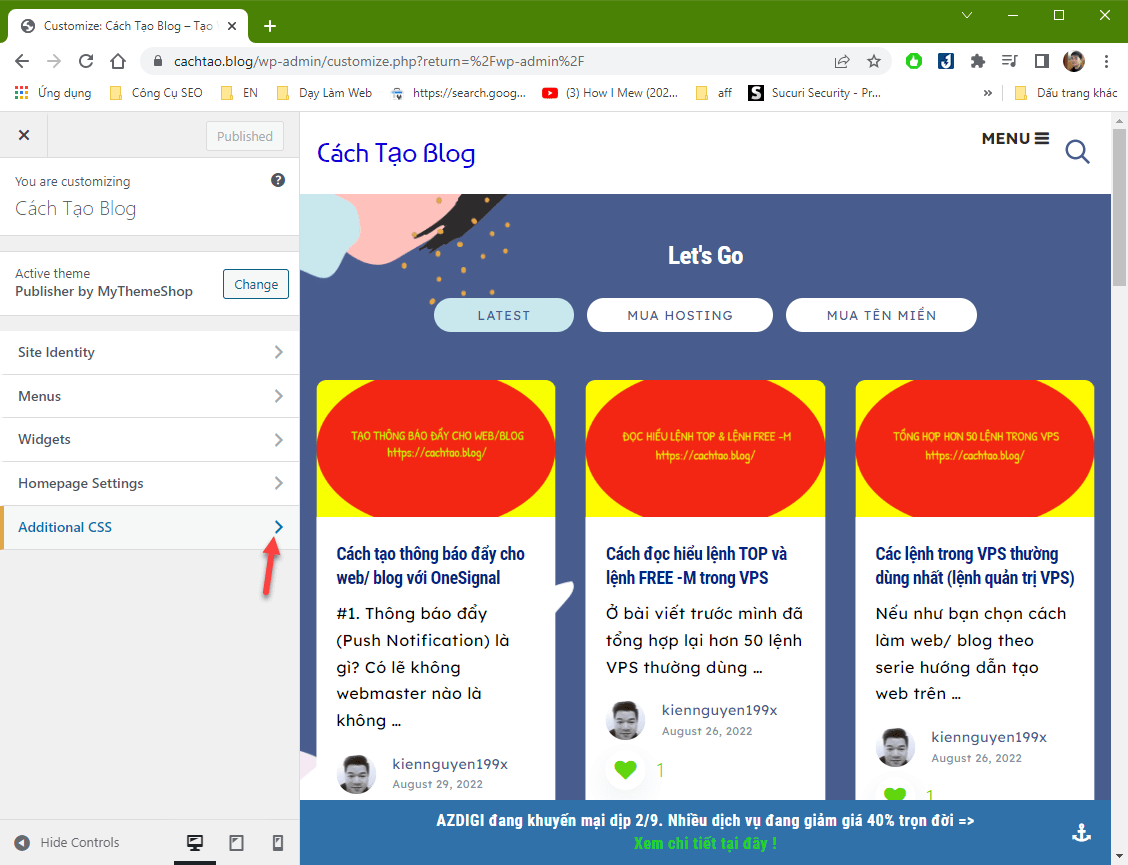
Task: Open Site Identity section
Action: [x=150, y=353]
